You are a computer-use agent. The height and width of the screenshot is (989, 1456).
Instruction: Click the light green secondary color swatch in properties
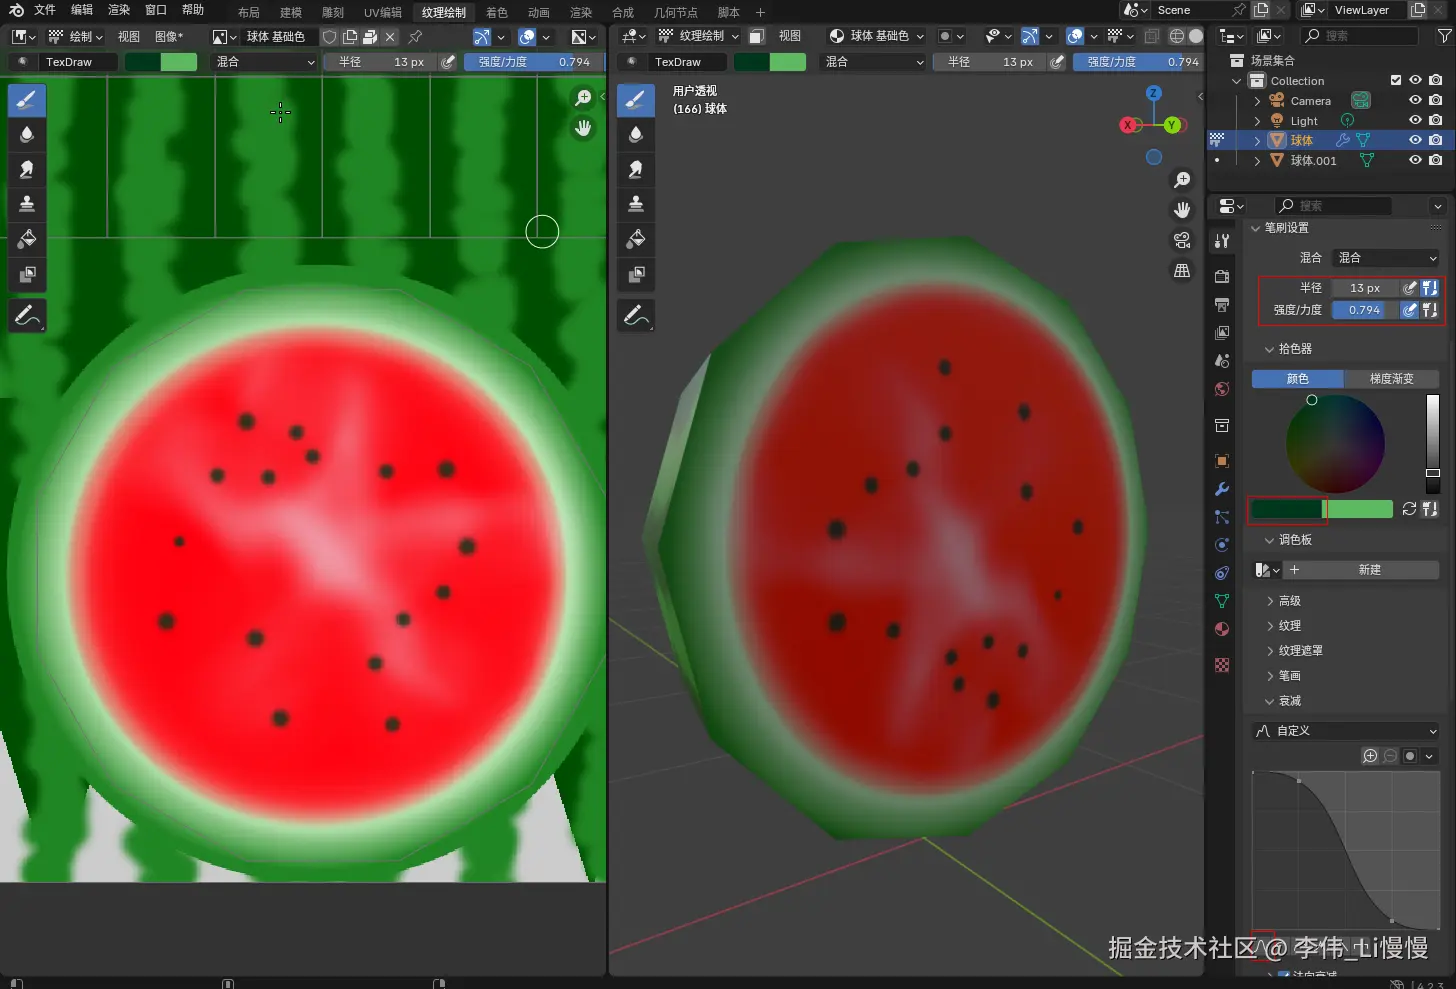point(1359,509)
